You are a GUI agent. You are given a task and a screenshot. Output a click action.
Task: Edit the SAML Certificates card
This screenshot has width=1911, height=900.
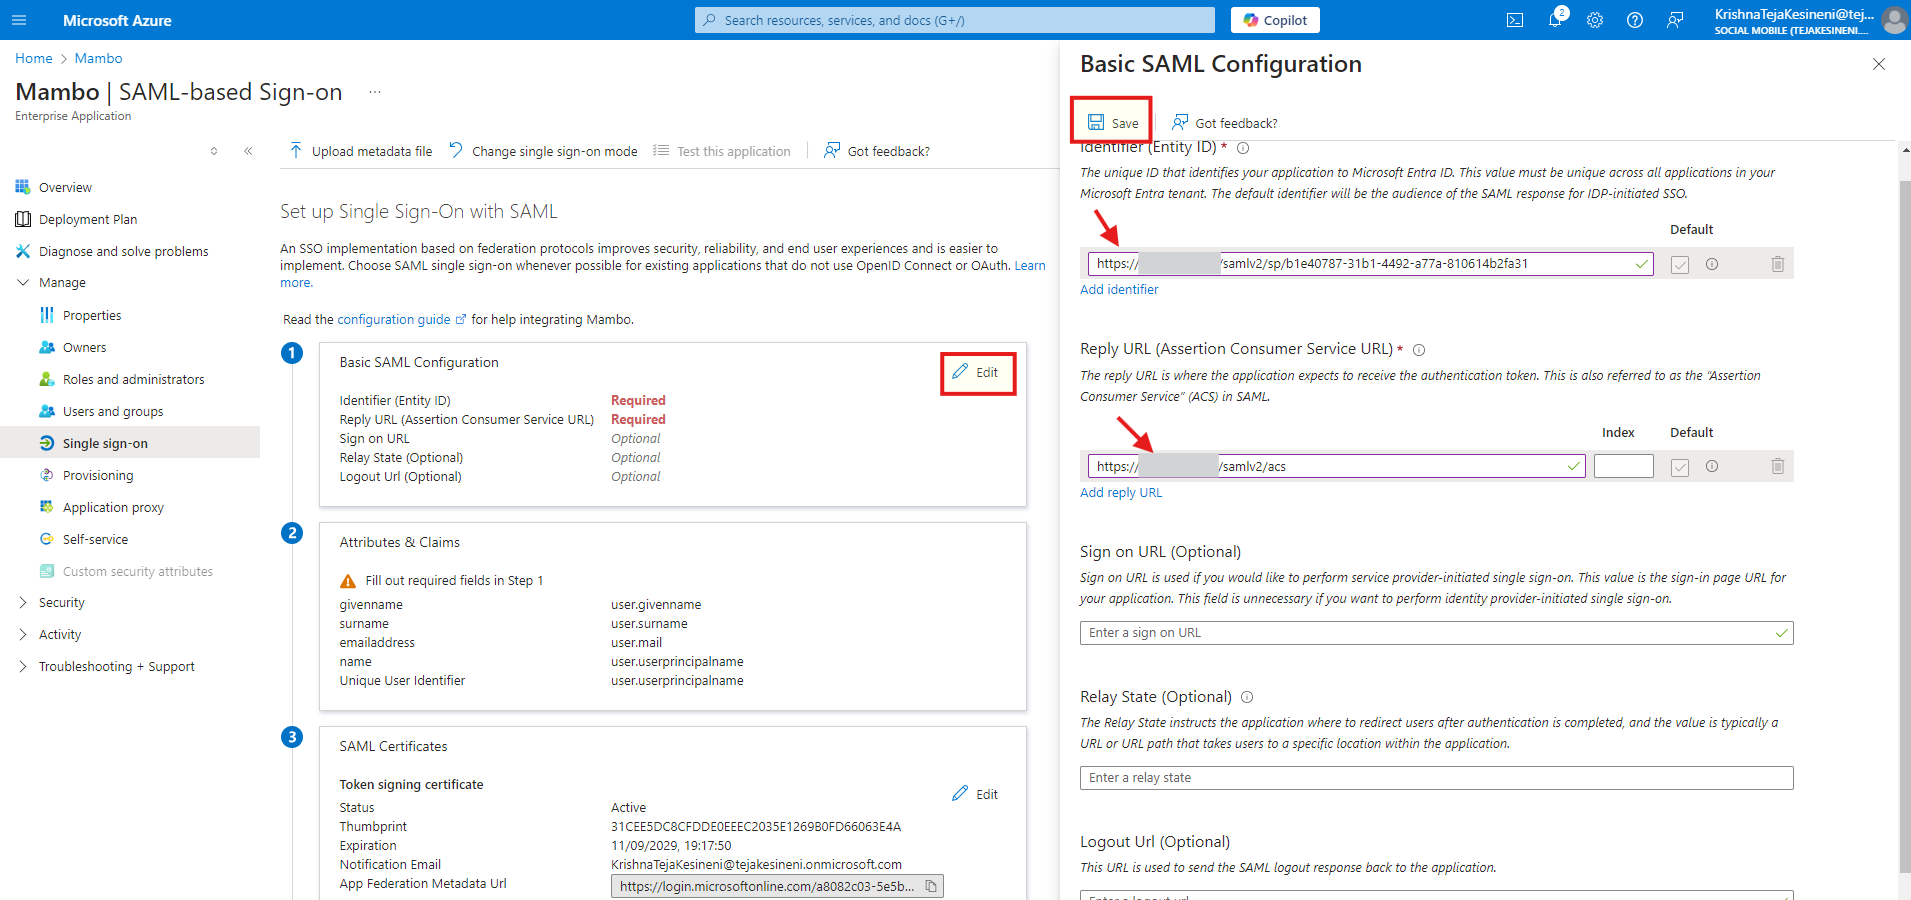click(x=976, y=794)
